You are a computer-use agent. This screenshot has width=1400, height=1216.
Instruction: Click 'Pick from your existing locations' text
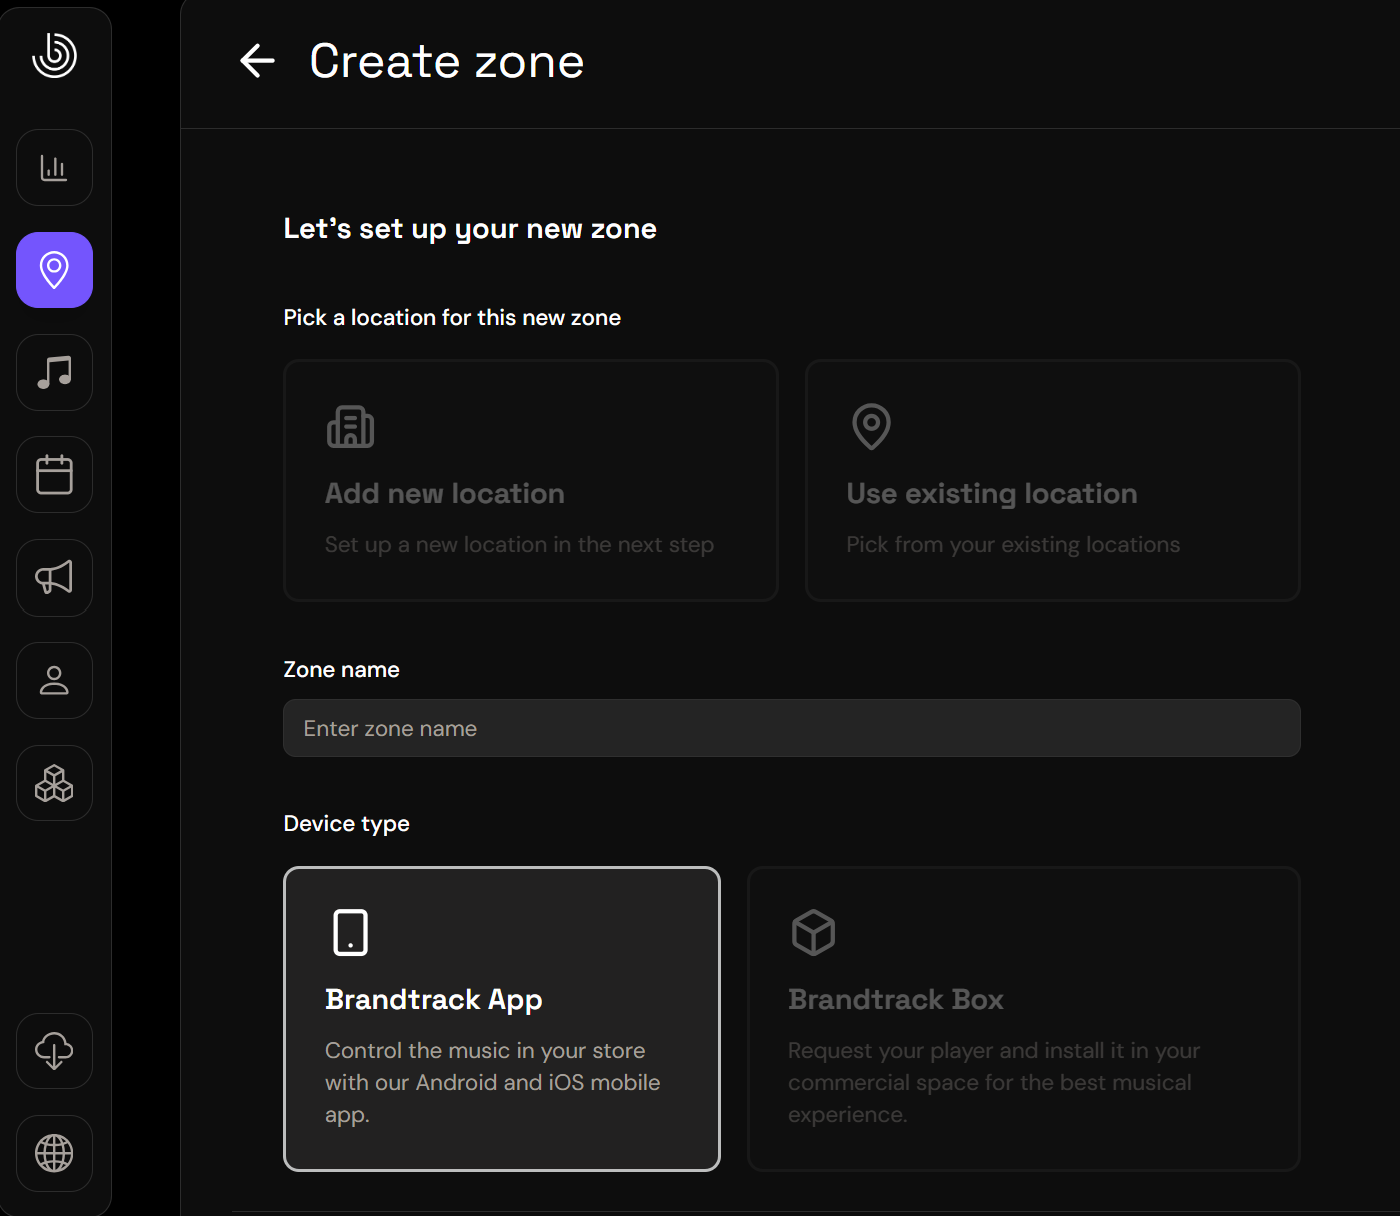click(1013, 545)
